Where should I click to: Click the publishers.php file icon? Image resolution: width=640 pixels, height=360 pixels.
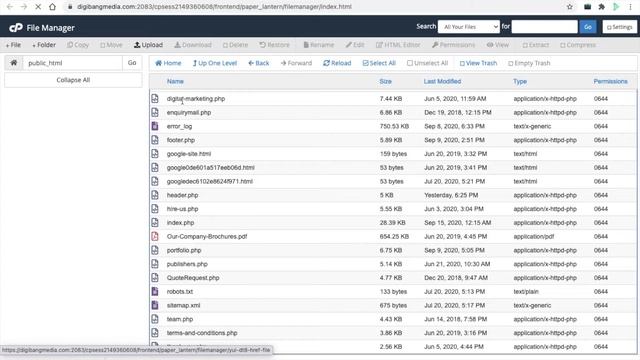point(155,264)
